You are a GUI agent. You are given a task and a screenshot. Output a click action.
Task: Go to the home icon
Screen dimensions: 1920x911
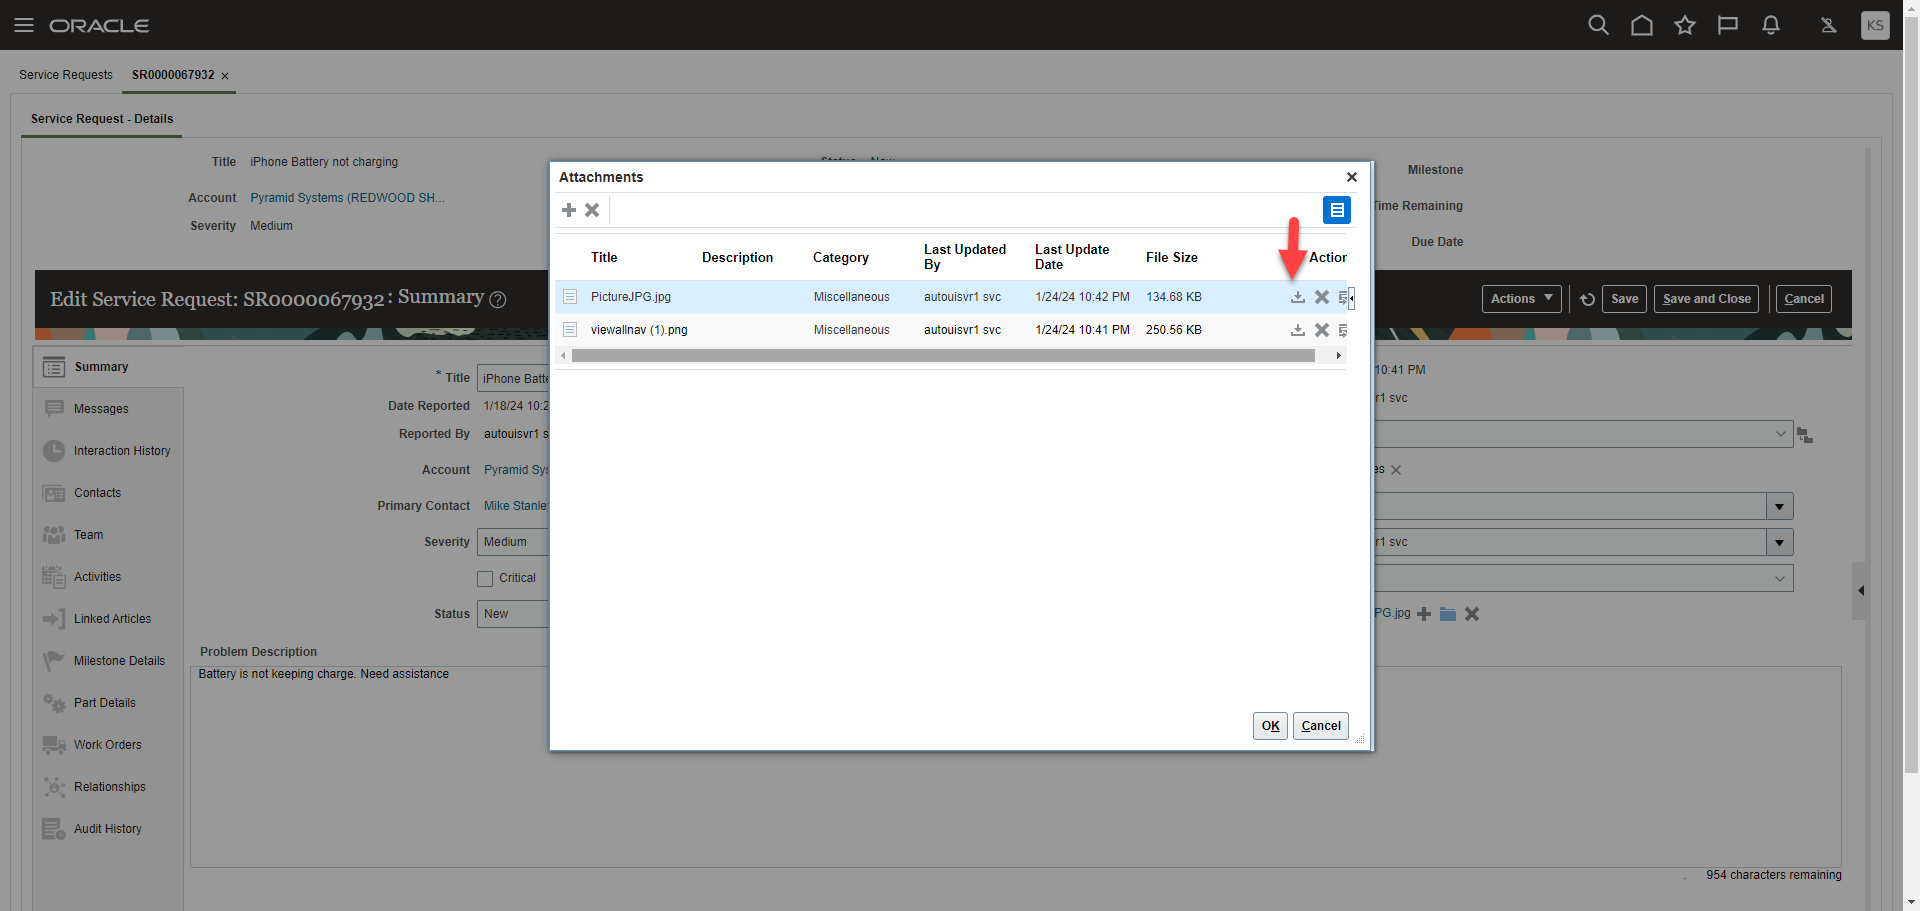[1641, 25]
